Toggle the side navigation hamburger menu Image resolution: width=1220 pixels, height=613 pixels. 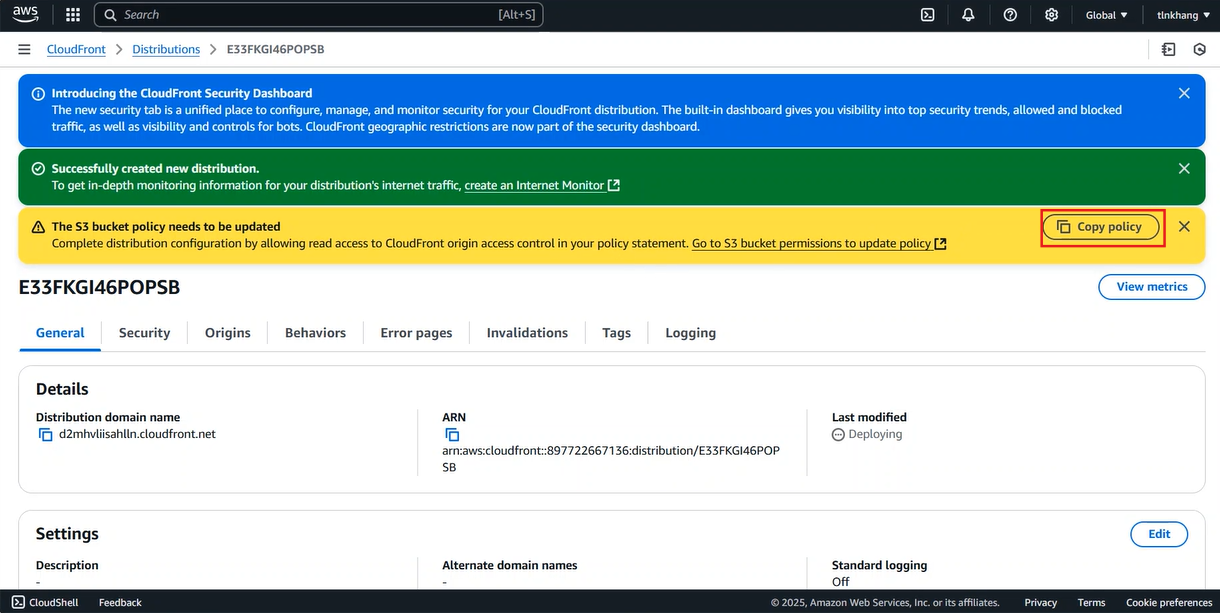point(24,49)
